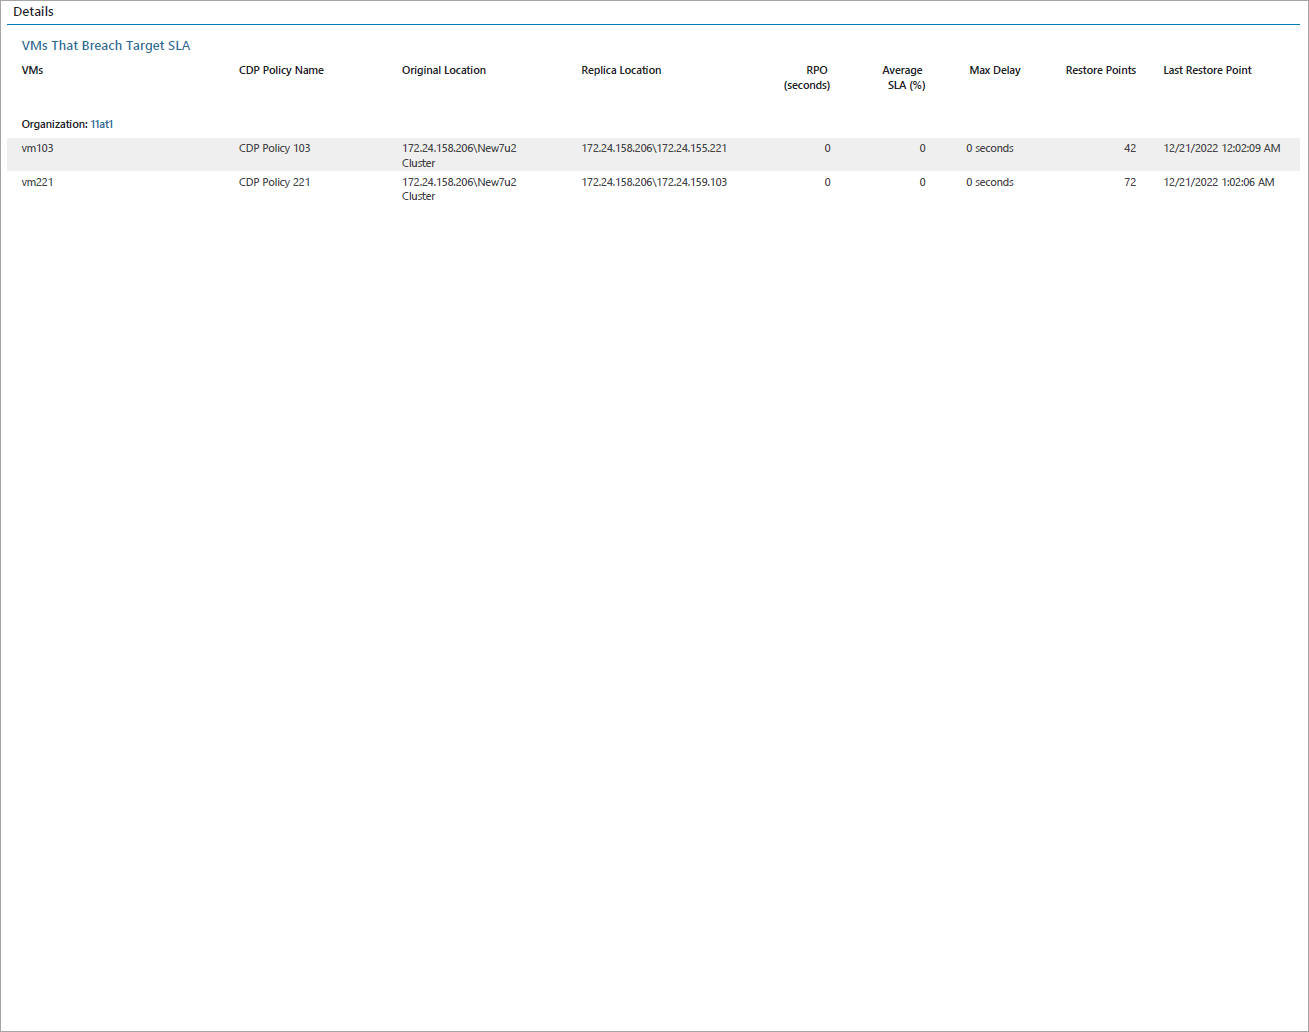The image size is (1309, 1032).
Task: Sort by the Average SLA (%) column
Action: tap(902, 77)
